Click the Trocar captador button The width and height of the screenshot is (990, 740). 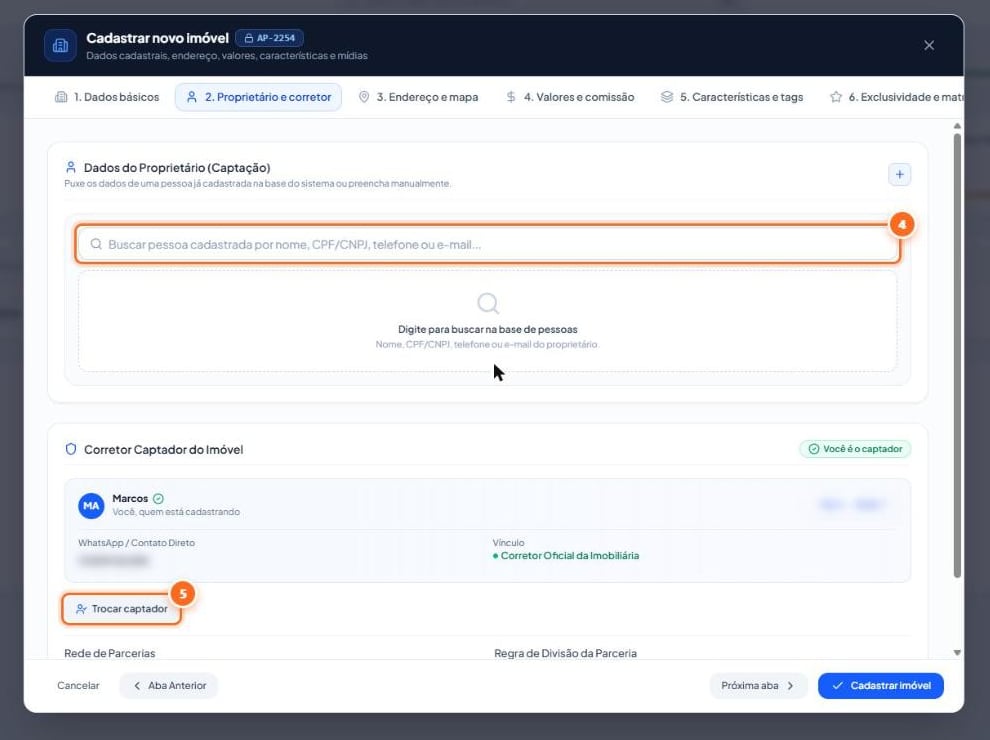tap(121, 609)
